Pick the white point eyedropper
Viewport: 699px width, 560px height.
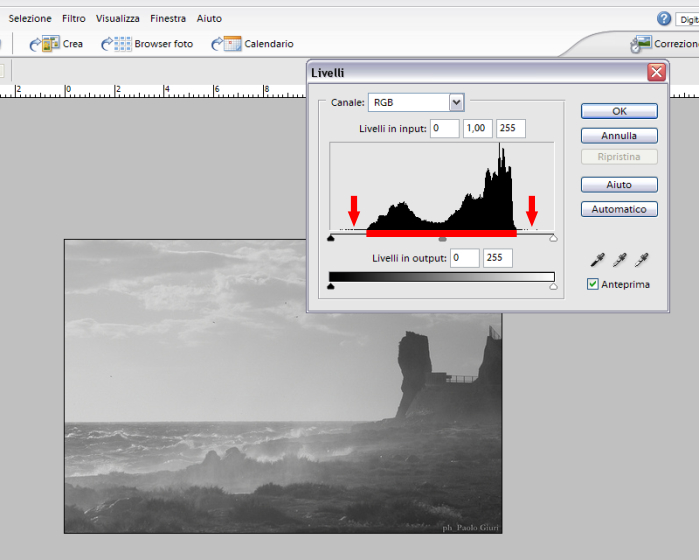642,260
